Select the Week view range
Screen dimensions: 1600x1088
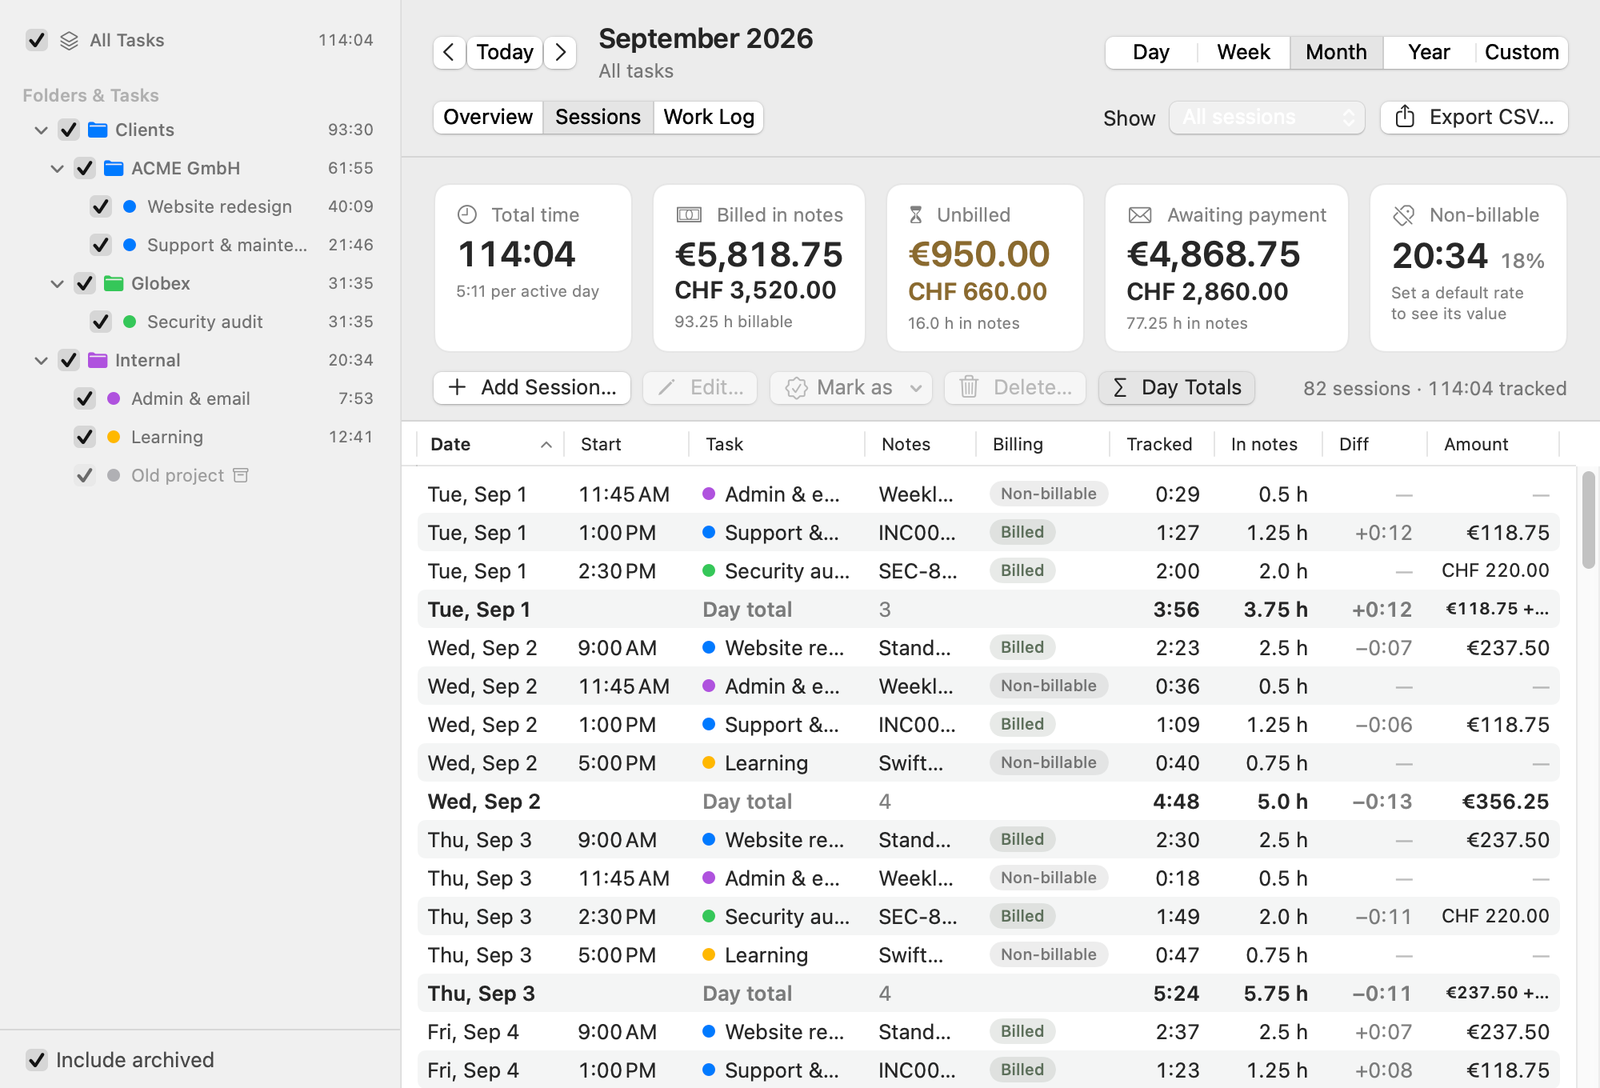(1243, 52)
